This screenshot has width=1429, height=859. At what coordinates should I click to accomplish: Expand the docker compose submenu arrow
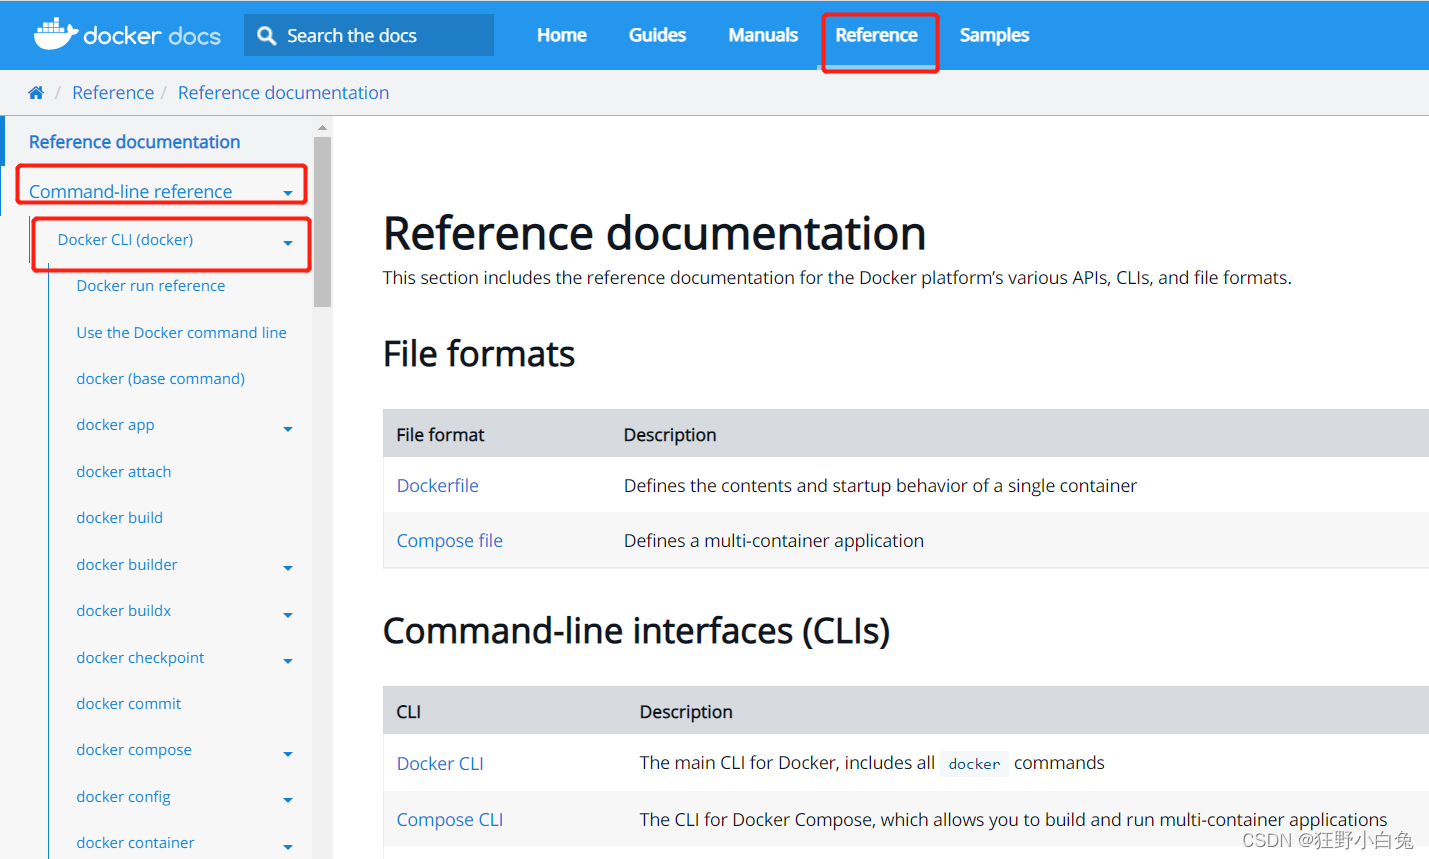pos(288,754)
